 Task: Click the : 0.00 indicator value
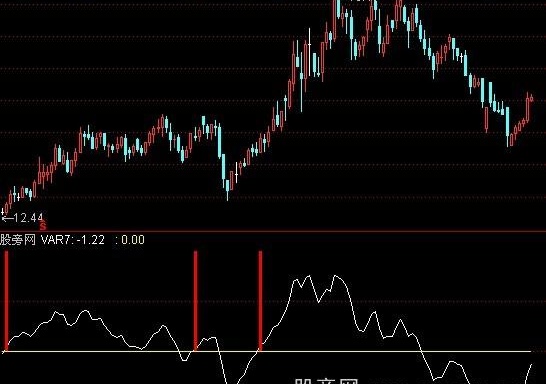pos(130,240)
